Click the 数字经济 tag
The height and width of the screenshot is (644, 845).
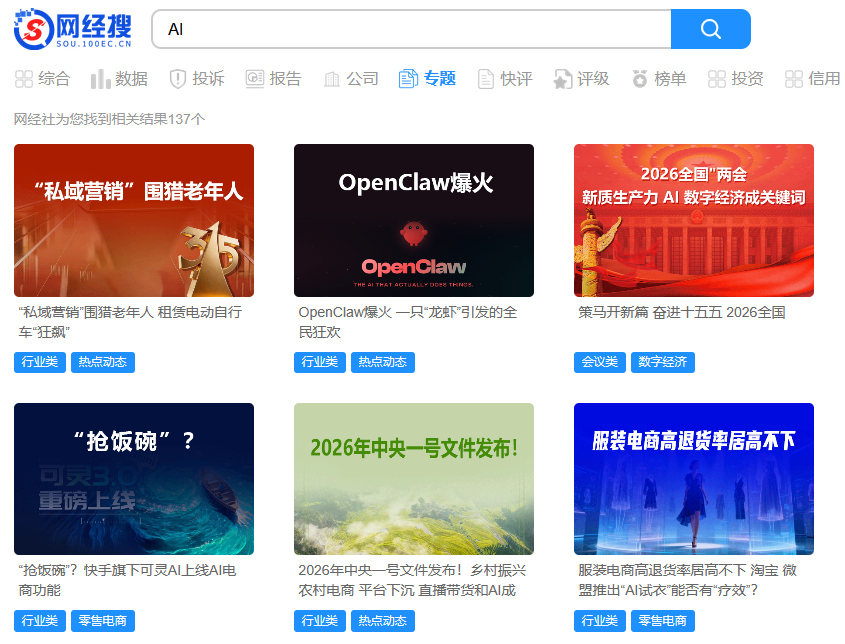(662, 364)
